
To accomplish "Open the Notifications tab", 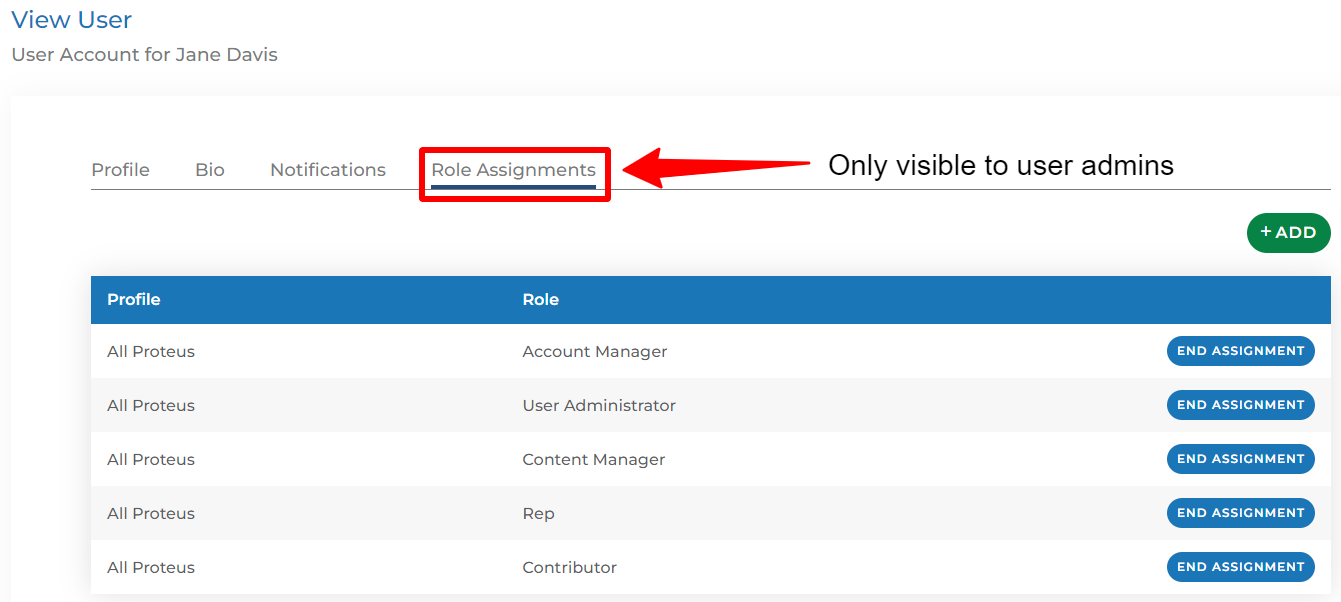I will click(327, 170).
